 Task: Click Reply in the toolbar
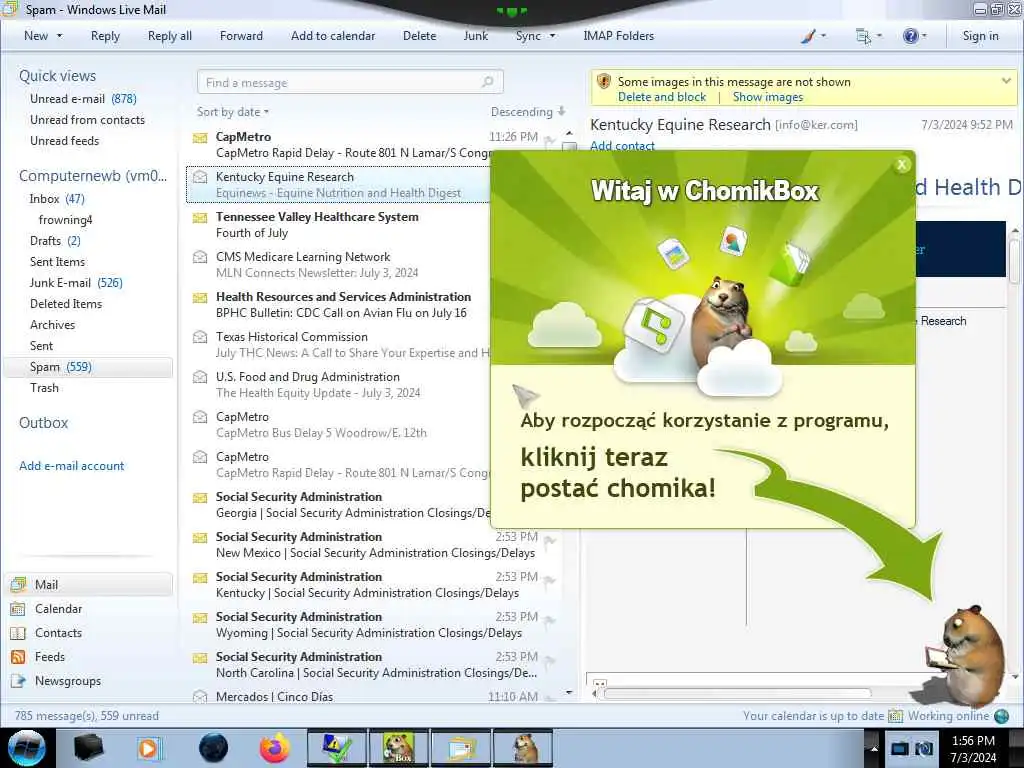tap(105, 36)
